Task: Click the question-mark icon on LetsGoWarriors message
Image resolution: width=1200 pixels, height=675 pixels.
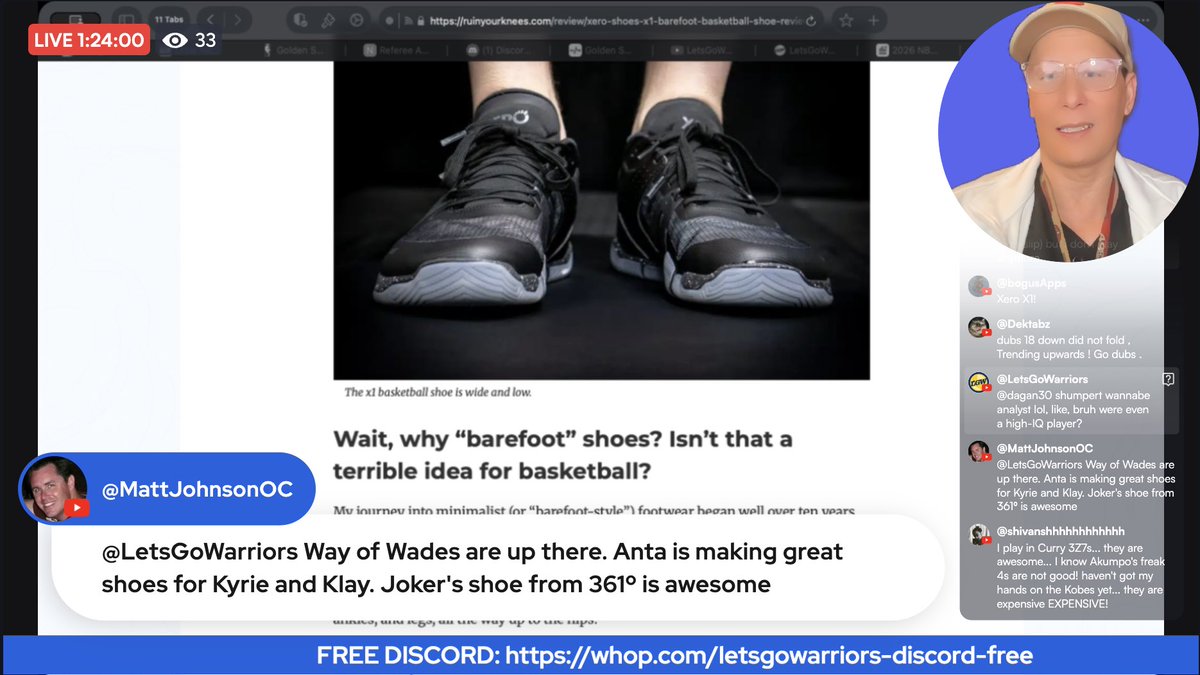Action: [x=1168, y=379]
